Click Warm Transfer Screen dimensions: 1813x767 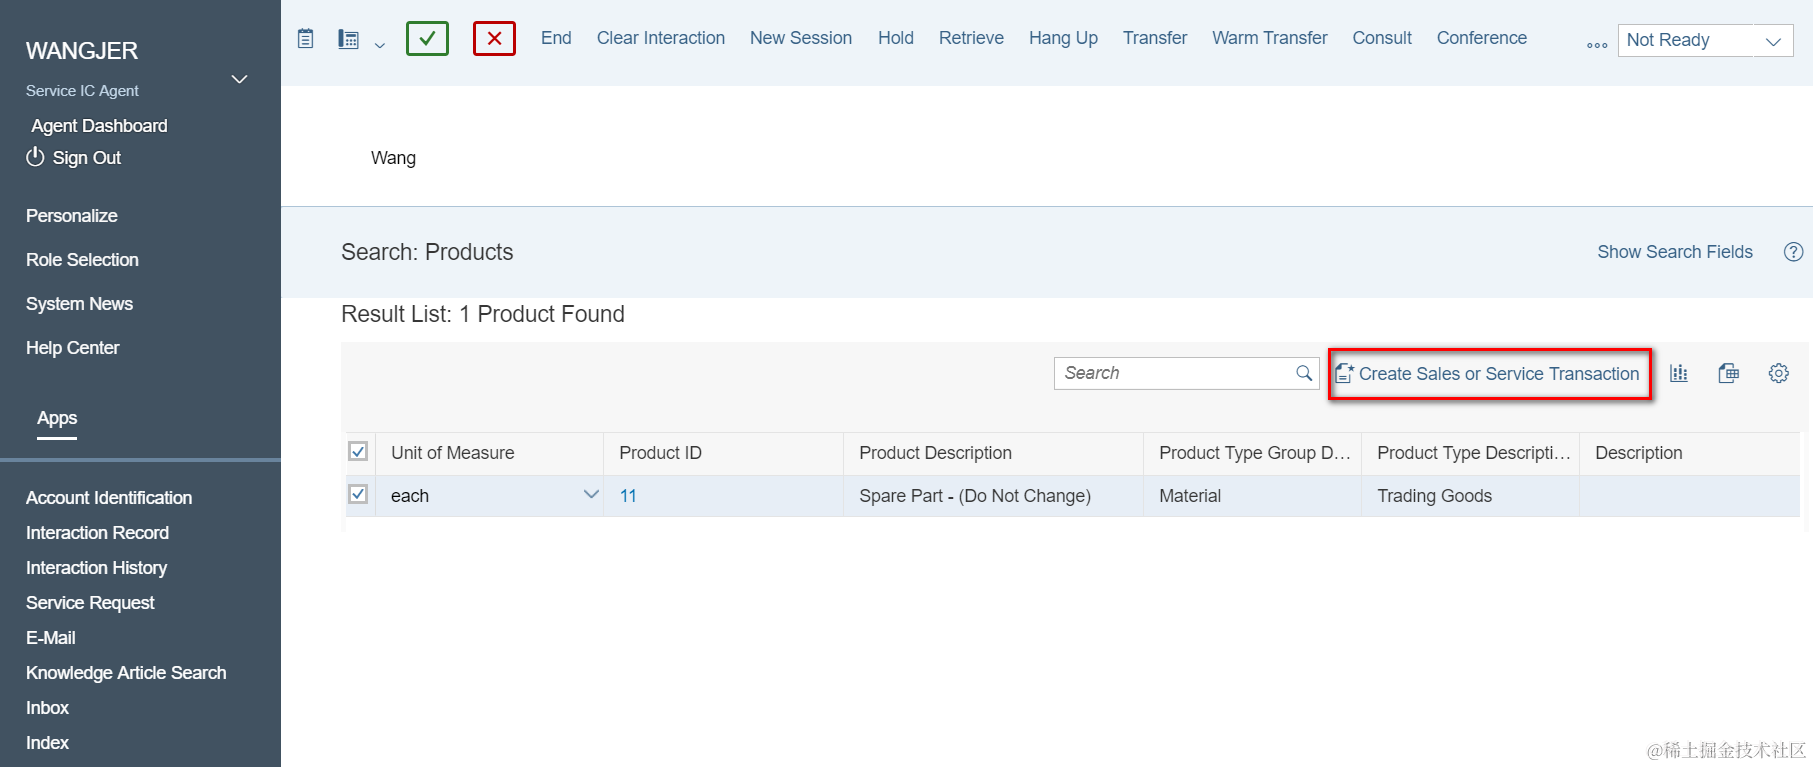point(1270,38)
